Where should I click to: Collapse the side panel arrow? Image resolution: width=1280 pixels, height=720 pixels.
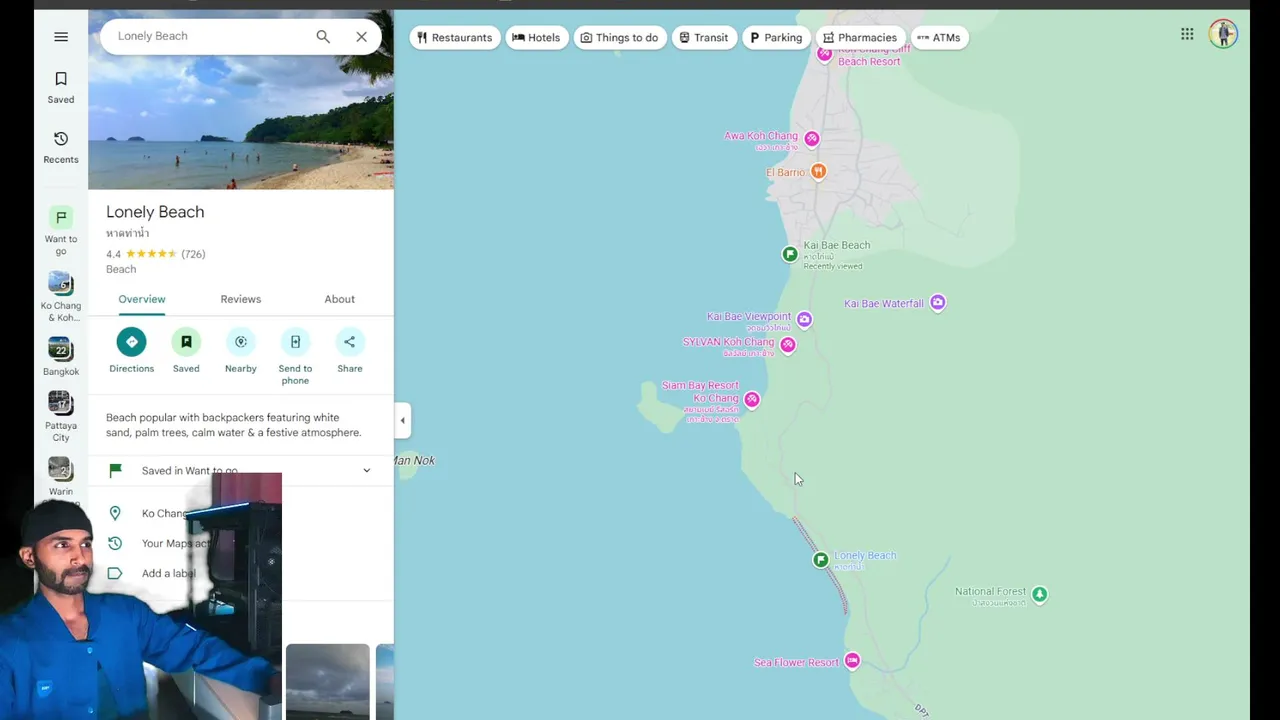(403, 420)
